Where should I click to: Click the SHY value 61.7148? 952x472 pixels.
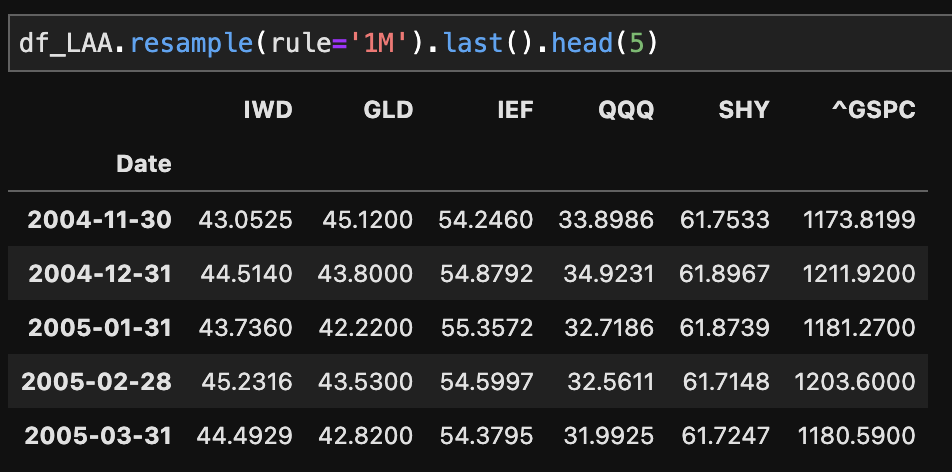(726, 382)
